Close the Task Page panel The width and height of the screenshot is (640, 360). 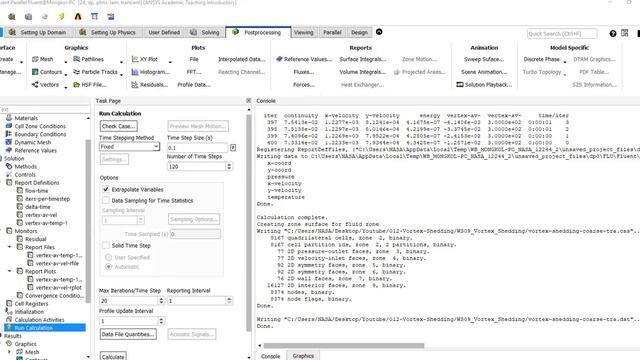249,100
